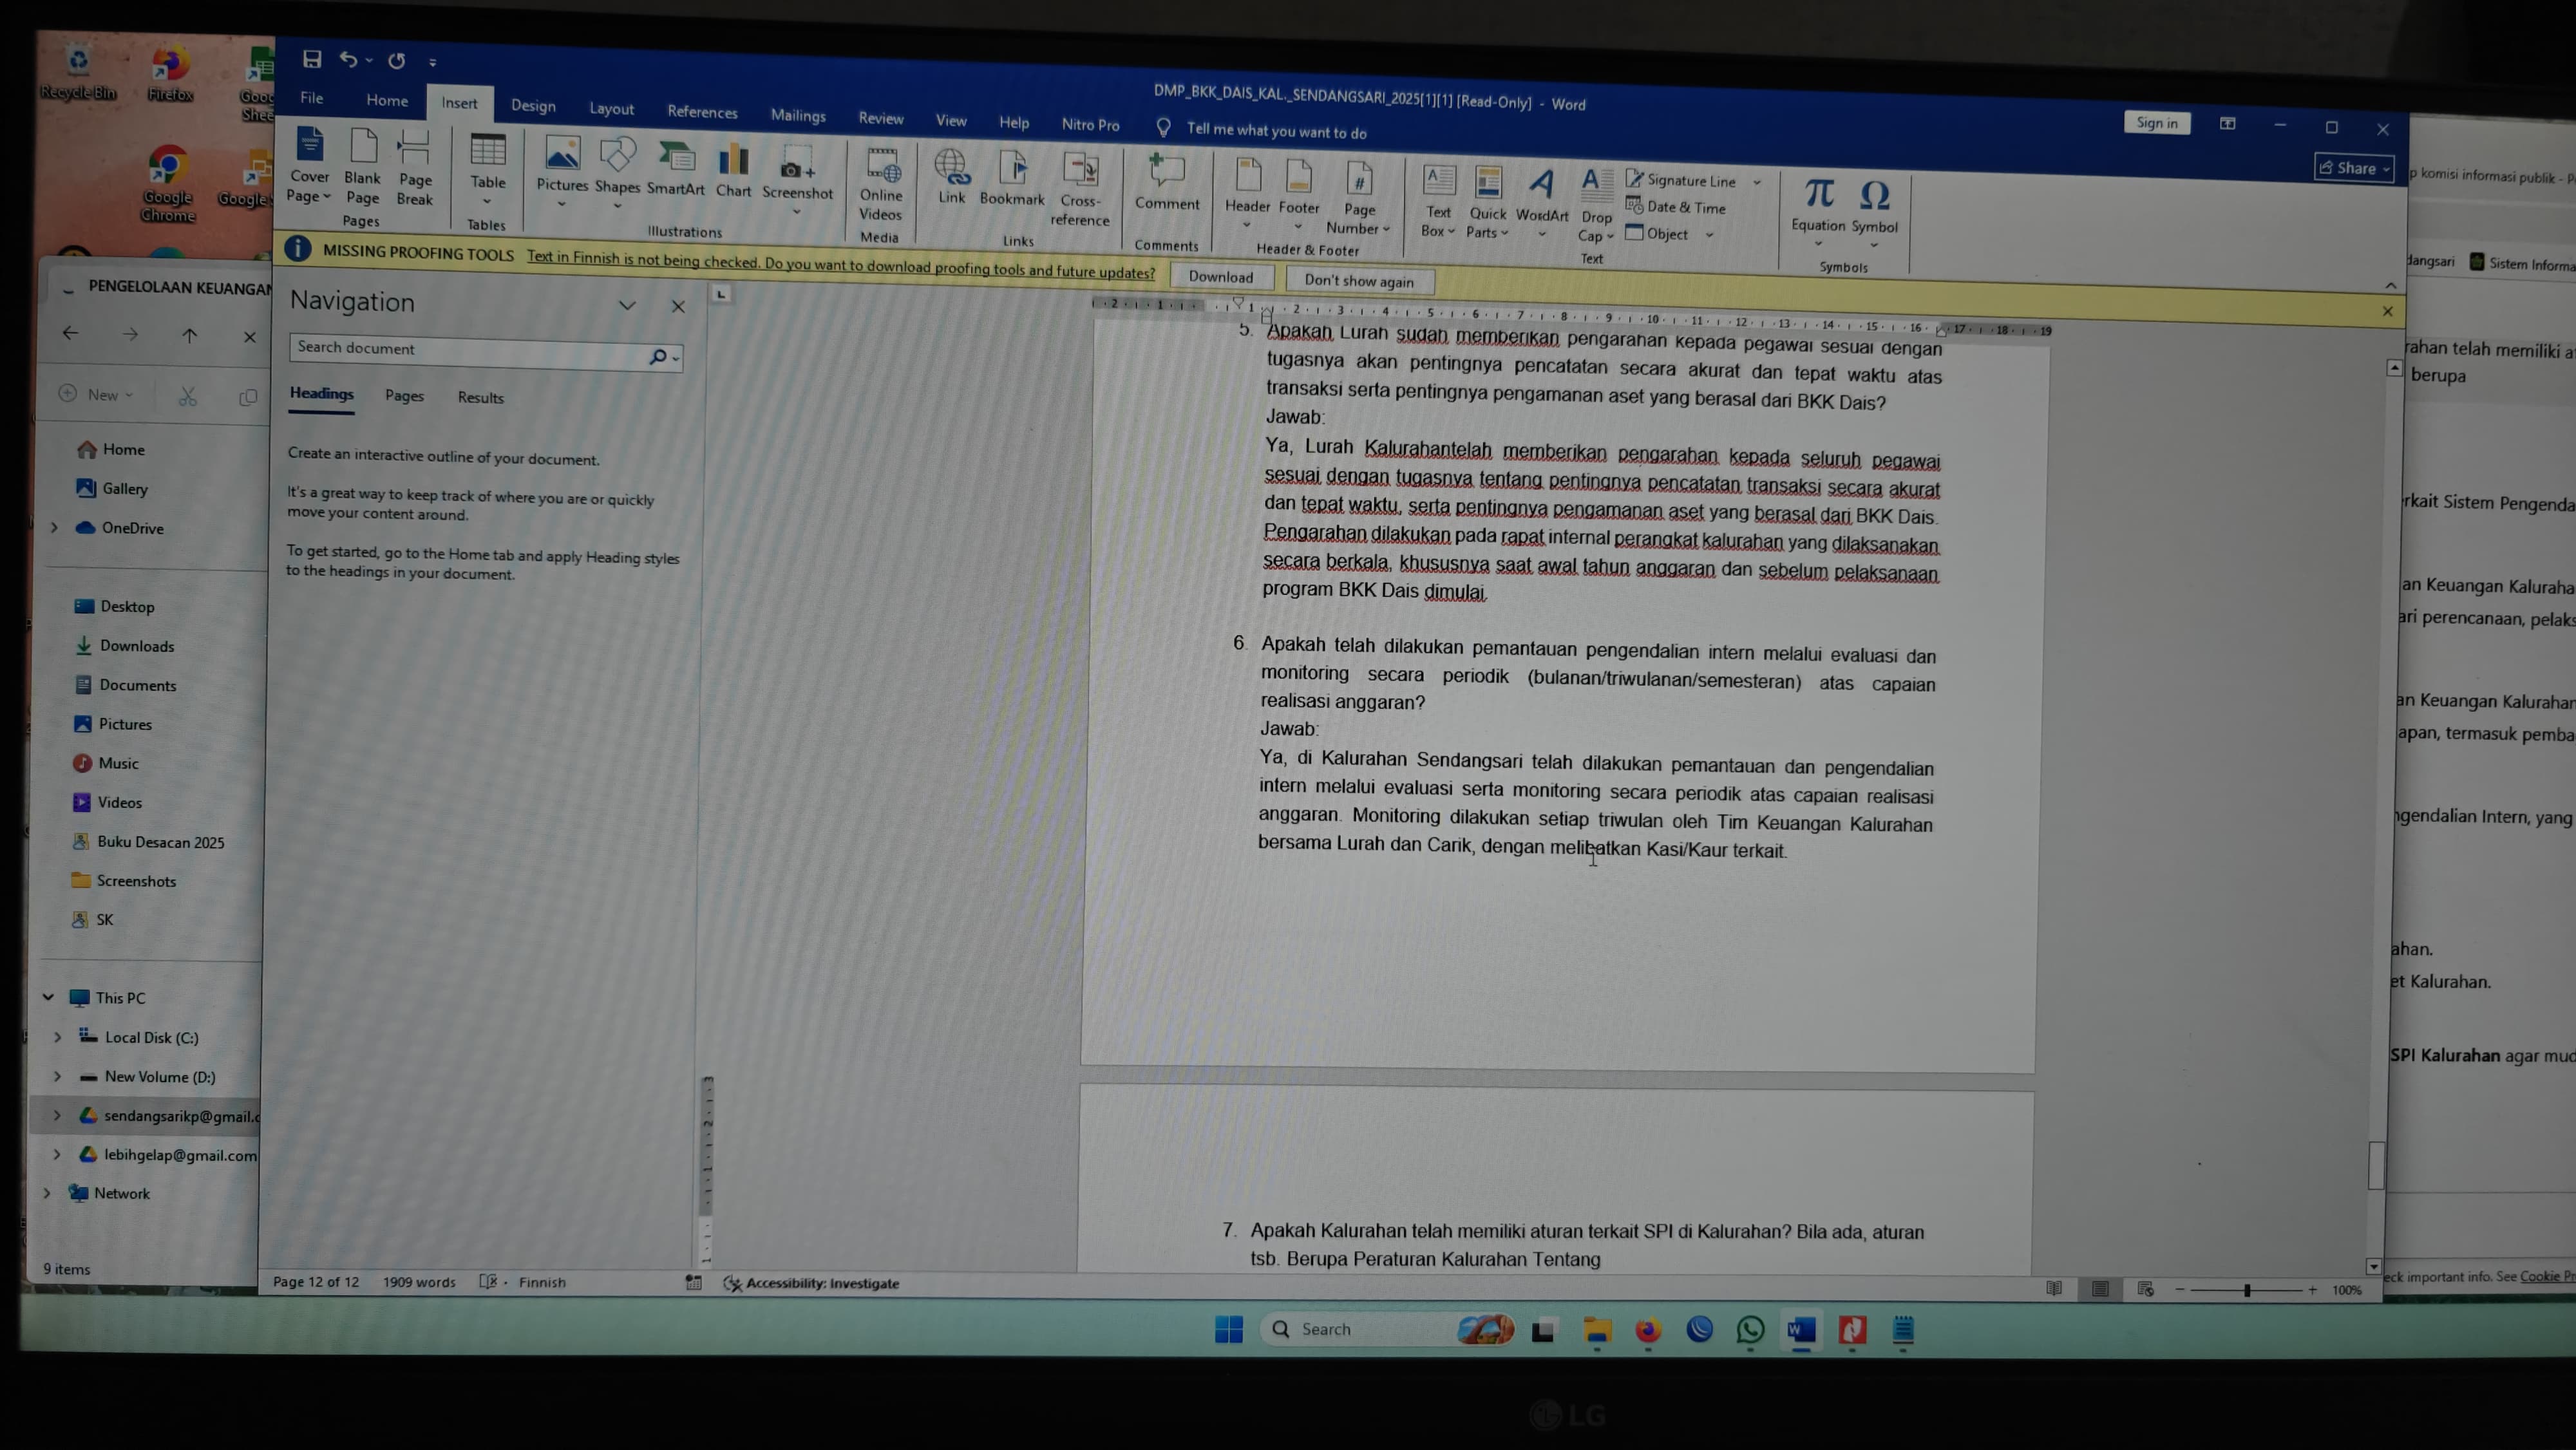The width and height of the screenshot is (2576, 1450).
Task: Click the Share button
Action: [2353, 168]
